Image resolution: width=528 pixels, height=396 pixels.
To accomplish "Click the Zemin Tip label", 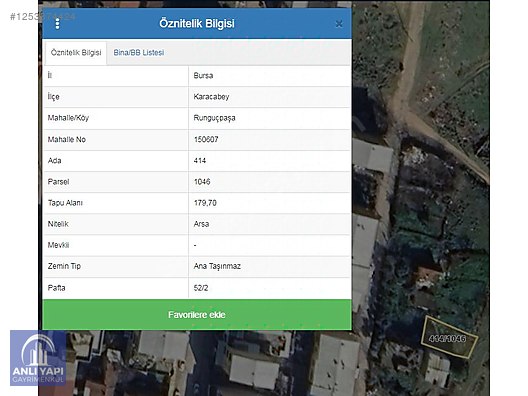I will coord(64,266).
